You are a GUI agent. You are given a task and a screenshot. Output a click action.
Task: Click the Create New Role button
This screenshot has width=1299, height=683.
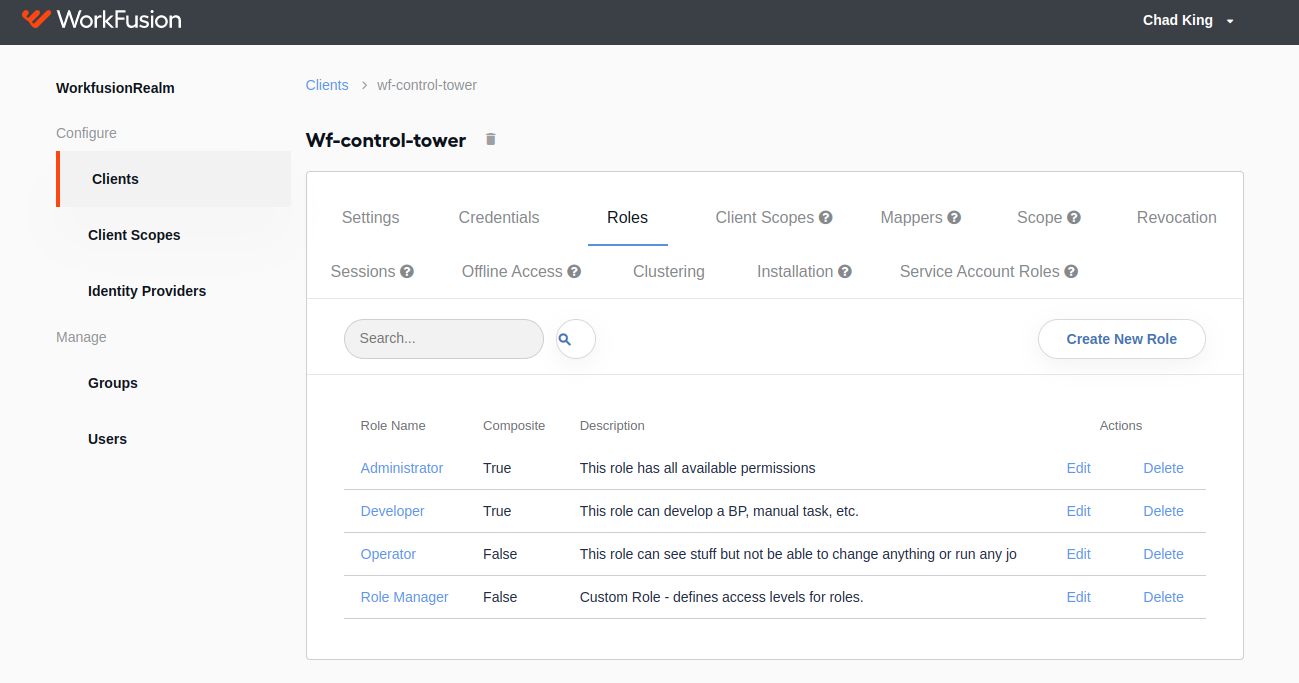(1121, 339)
